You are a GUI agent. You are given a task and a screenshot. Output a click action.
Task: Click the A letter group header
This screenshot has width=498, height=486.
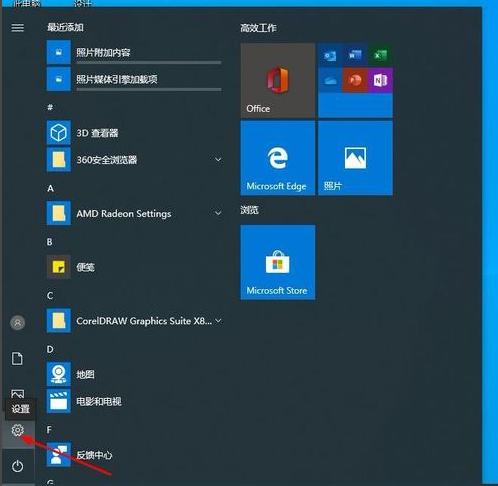point(50,188)
